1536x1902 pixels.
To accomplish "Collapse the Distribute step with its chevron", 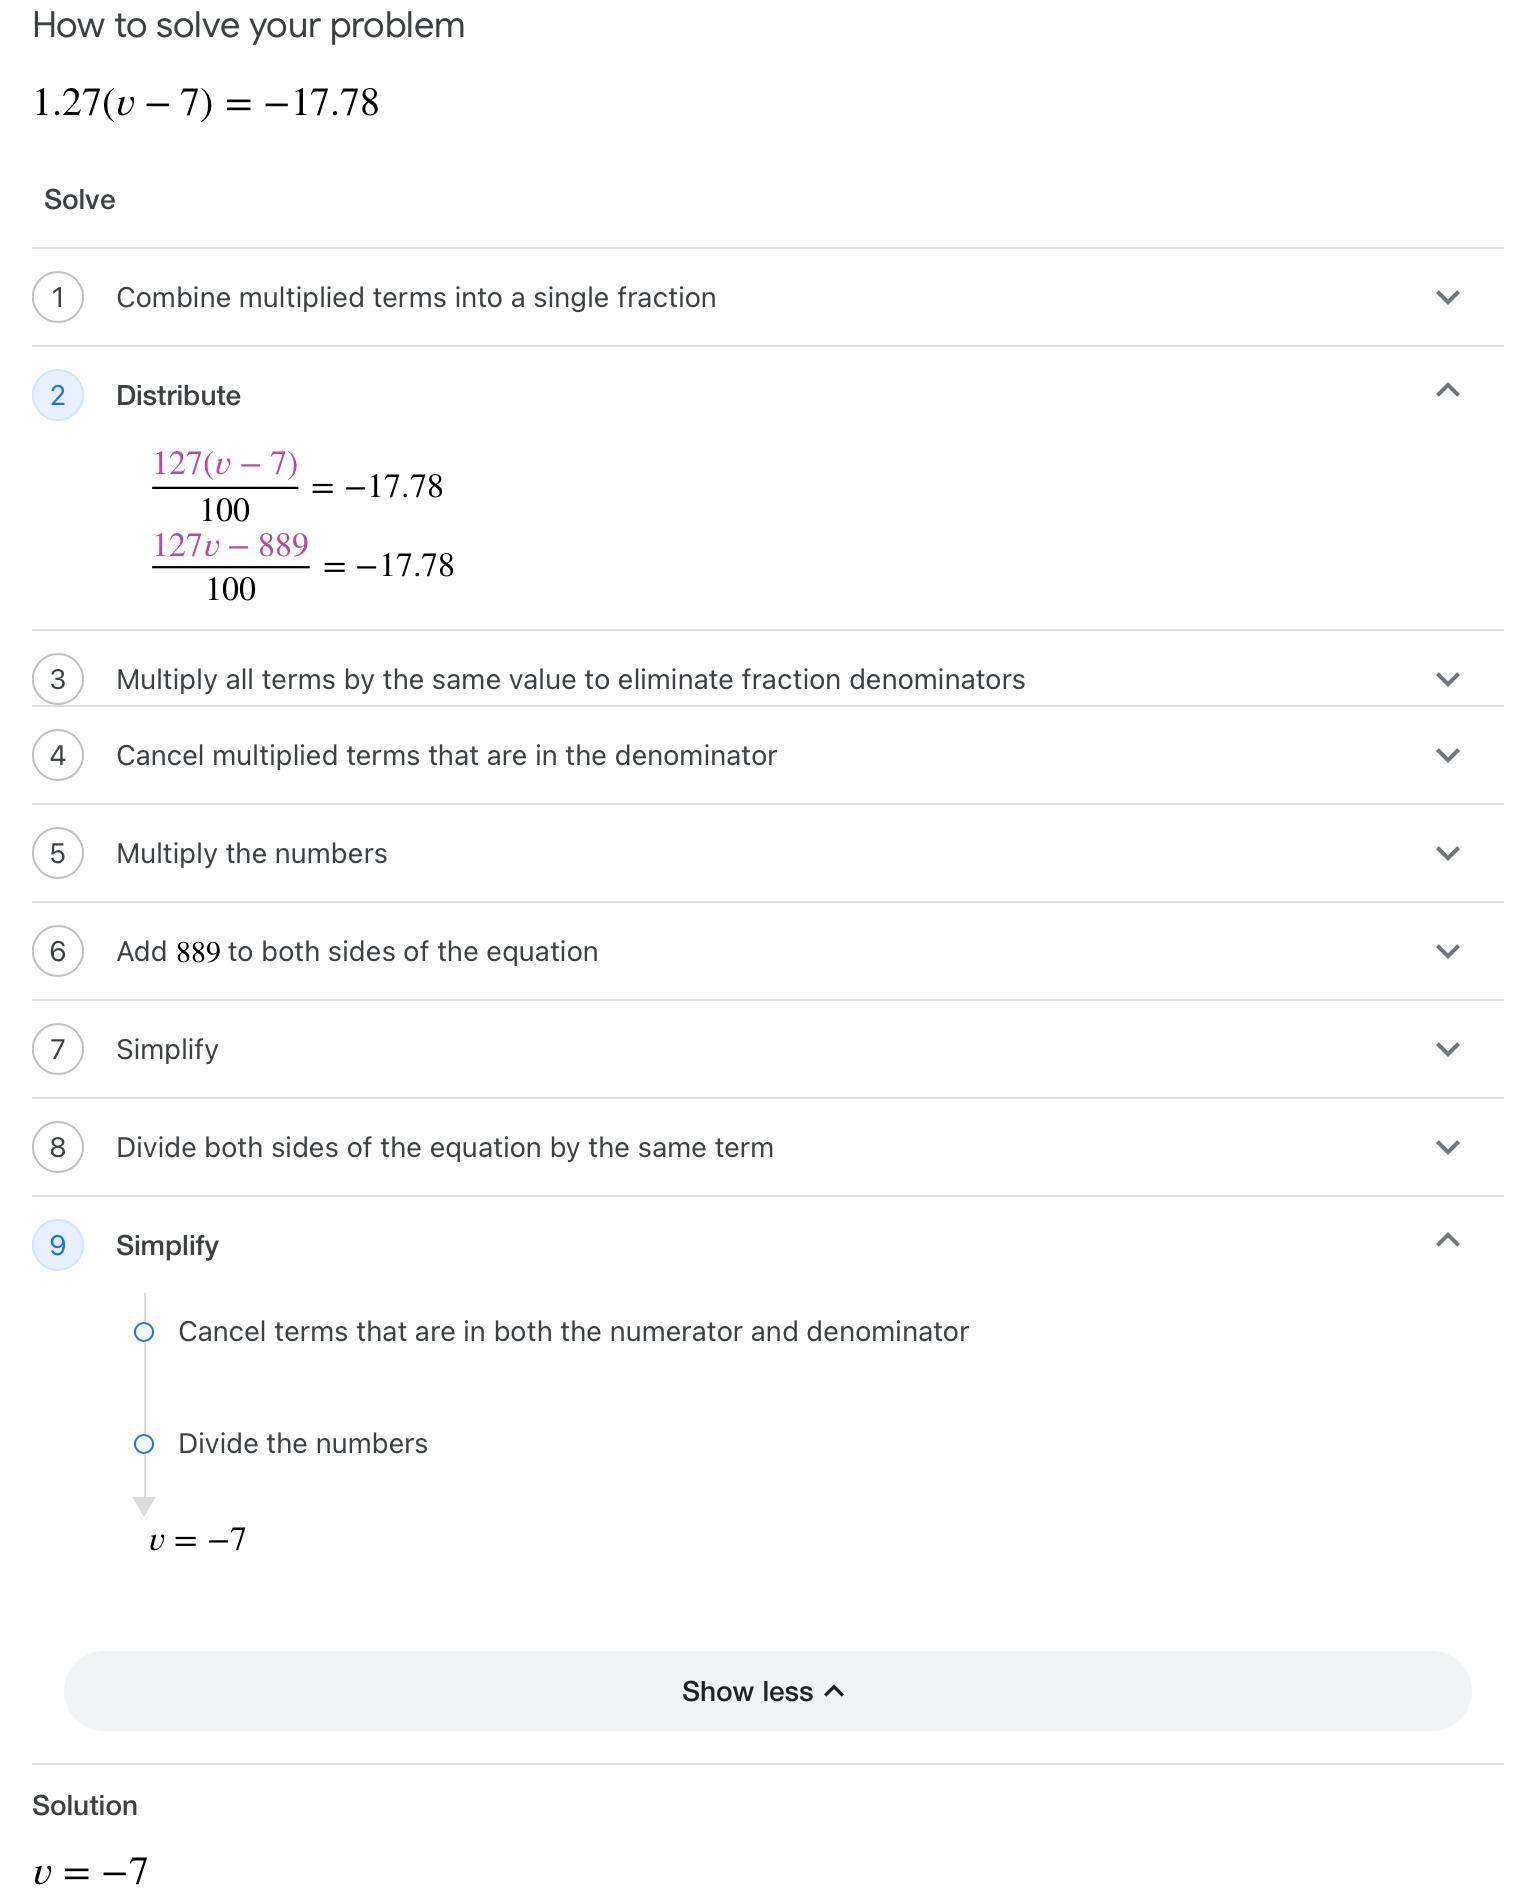I will (x=1447, y=391).
